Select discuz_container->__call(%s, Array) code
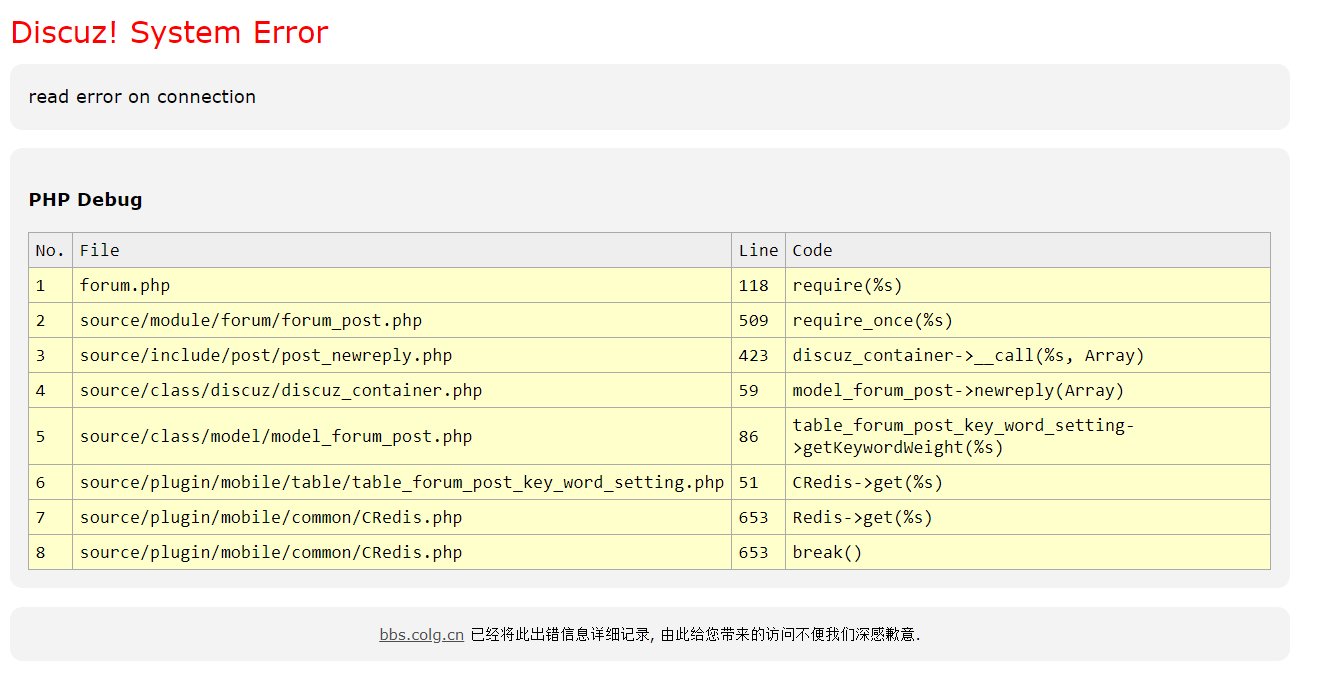The width and height of the screenshot is (1325, 700). [x=1028, y=355]
